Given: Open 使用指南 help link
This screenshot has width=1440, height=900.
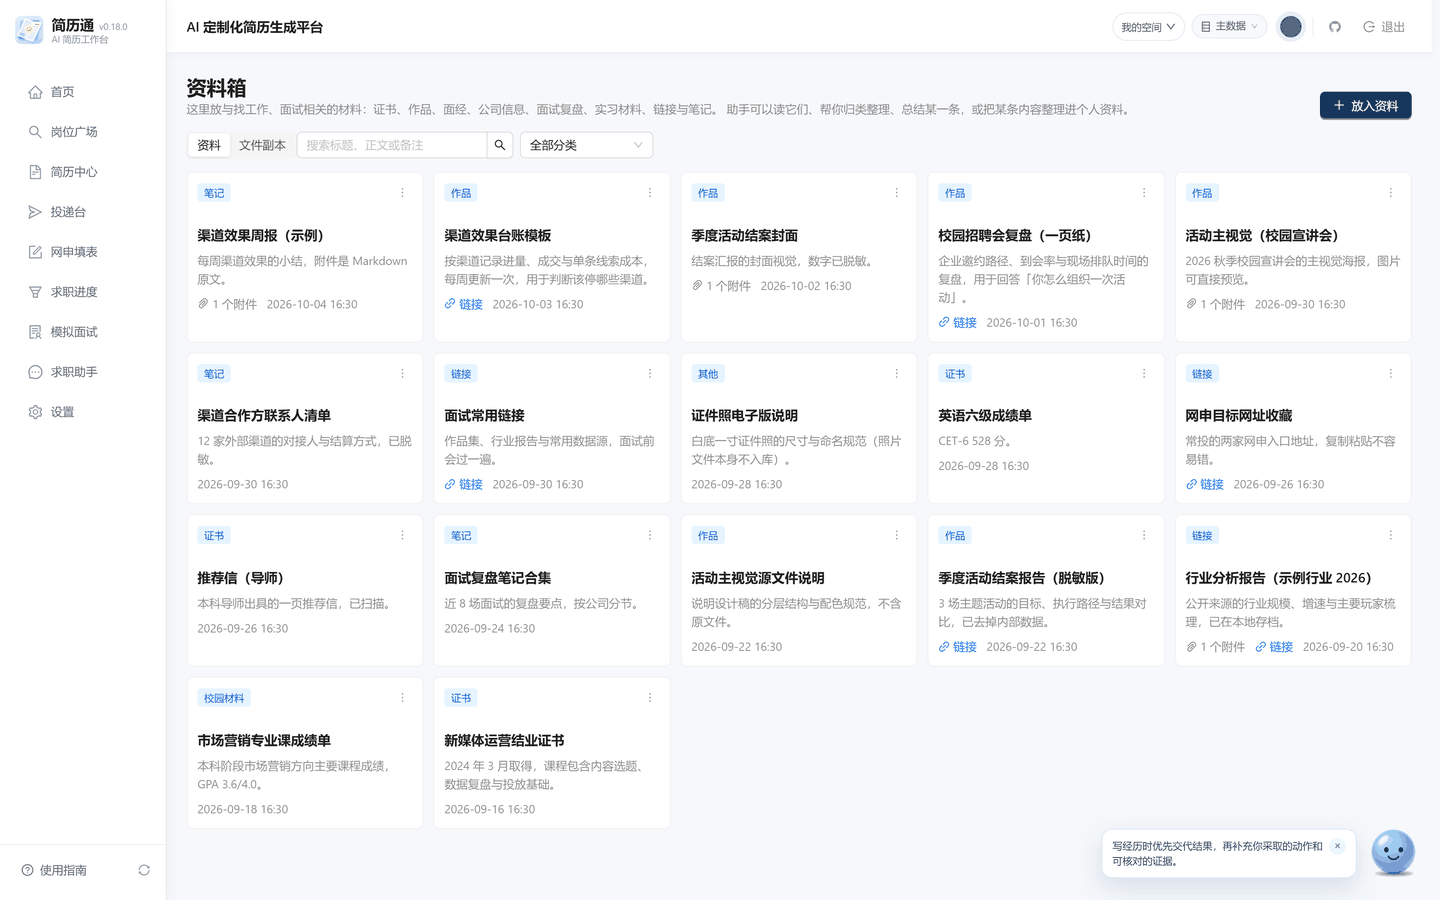Looking at the screenshot, I should 54,870.
